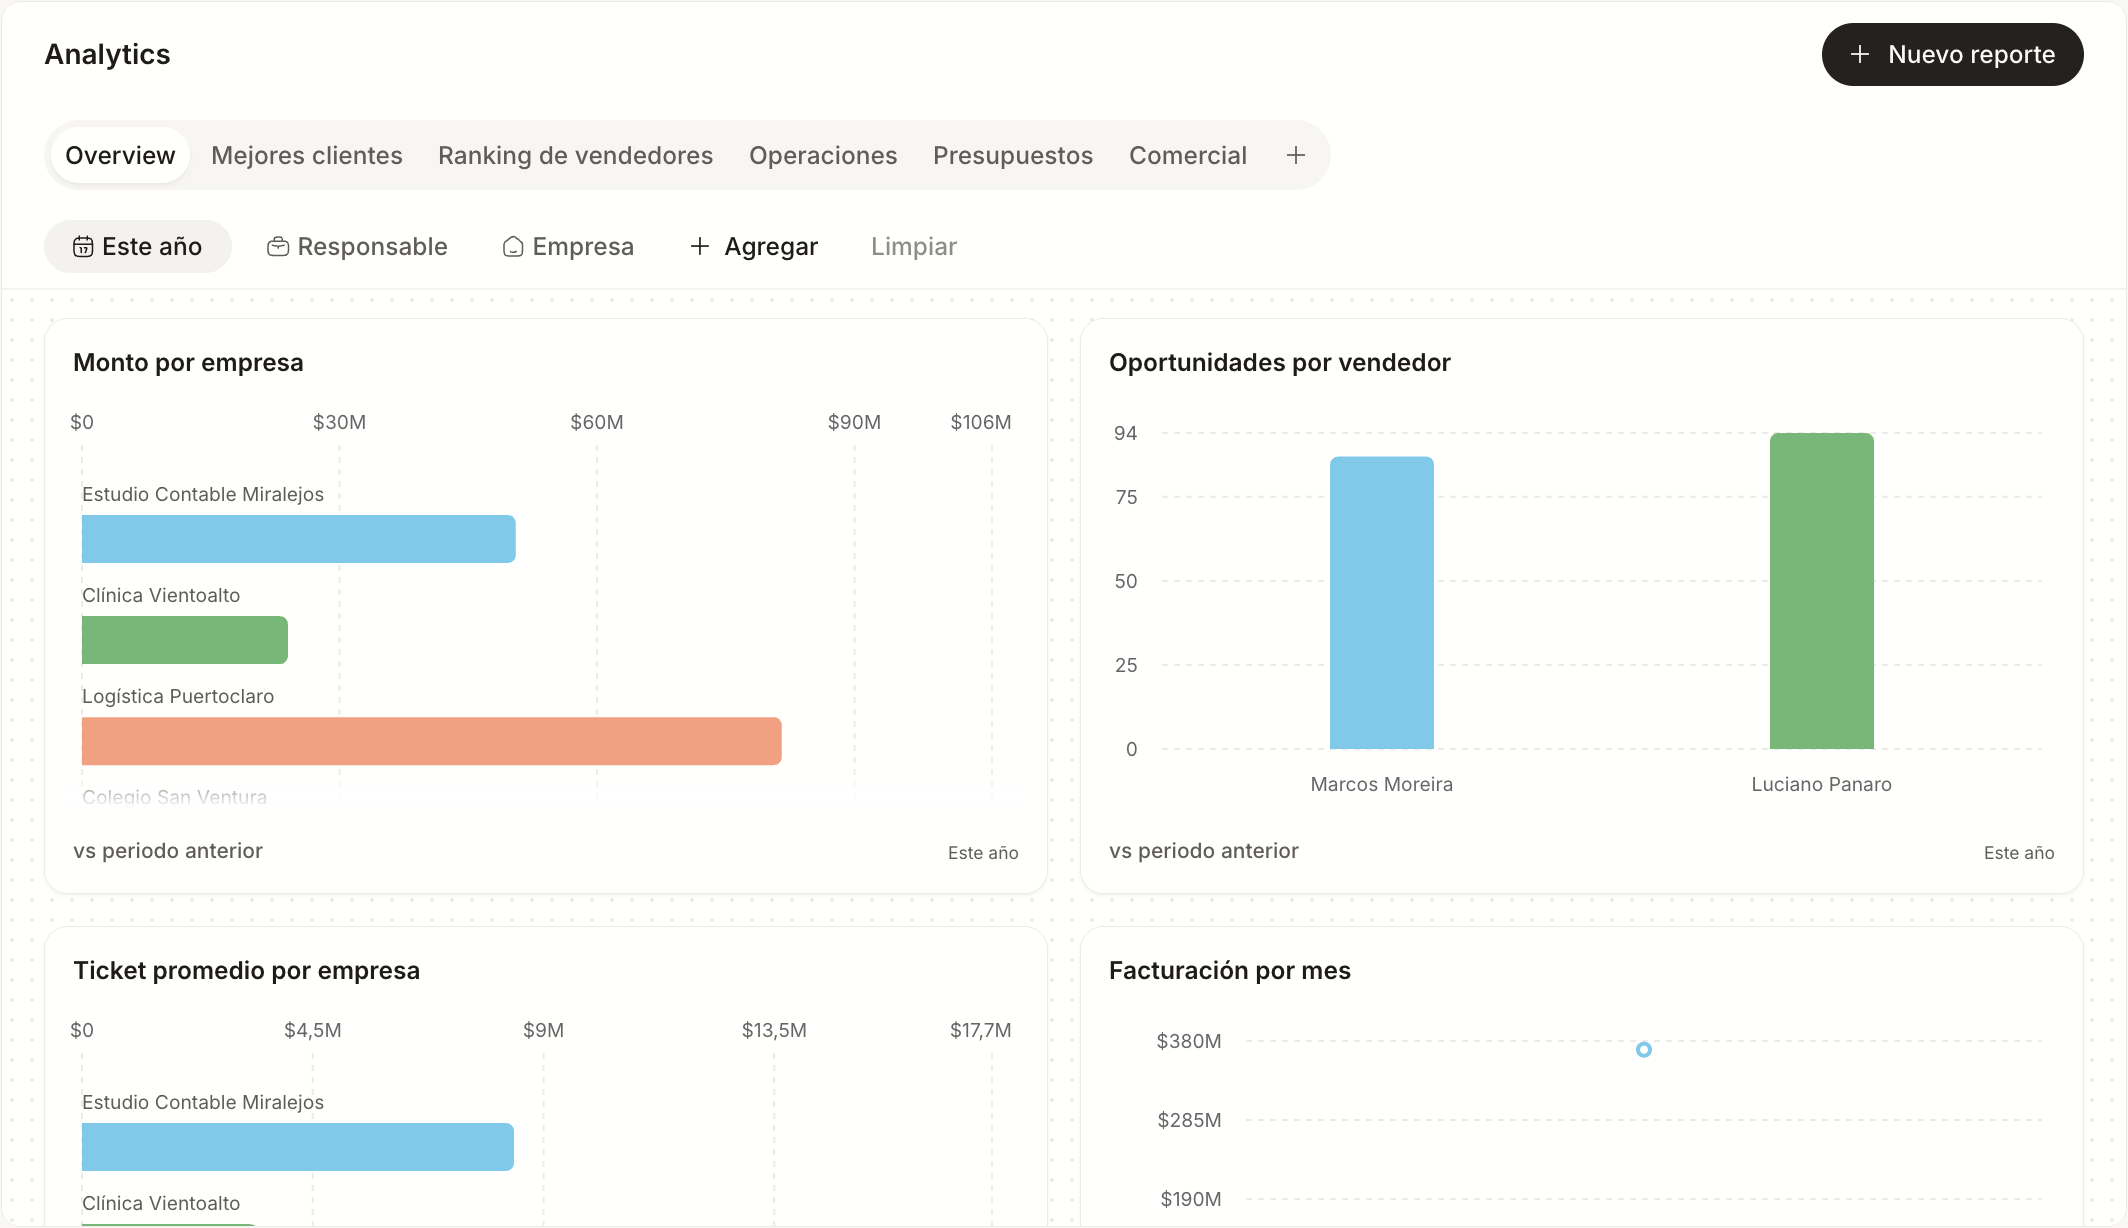Screen dimensions: 2128x1228
Task: Click the Ticket promedio por empresa title
Action: point(247,971)
